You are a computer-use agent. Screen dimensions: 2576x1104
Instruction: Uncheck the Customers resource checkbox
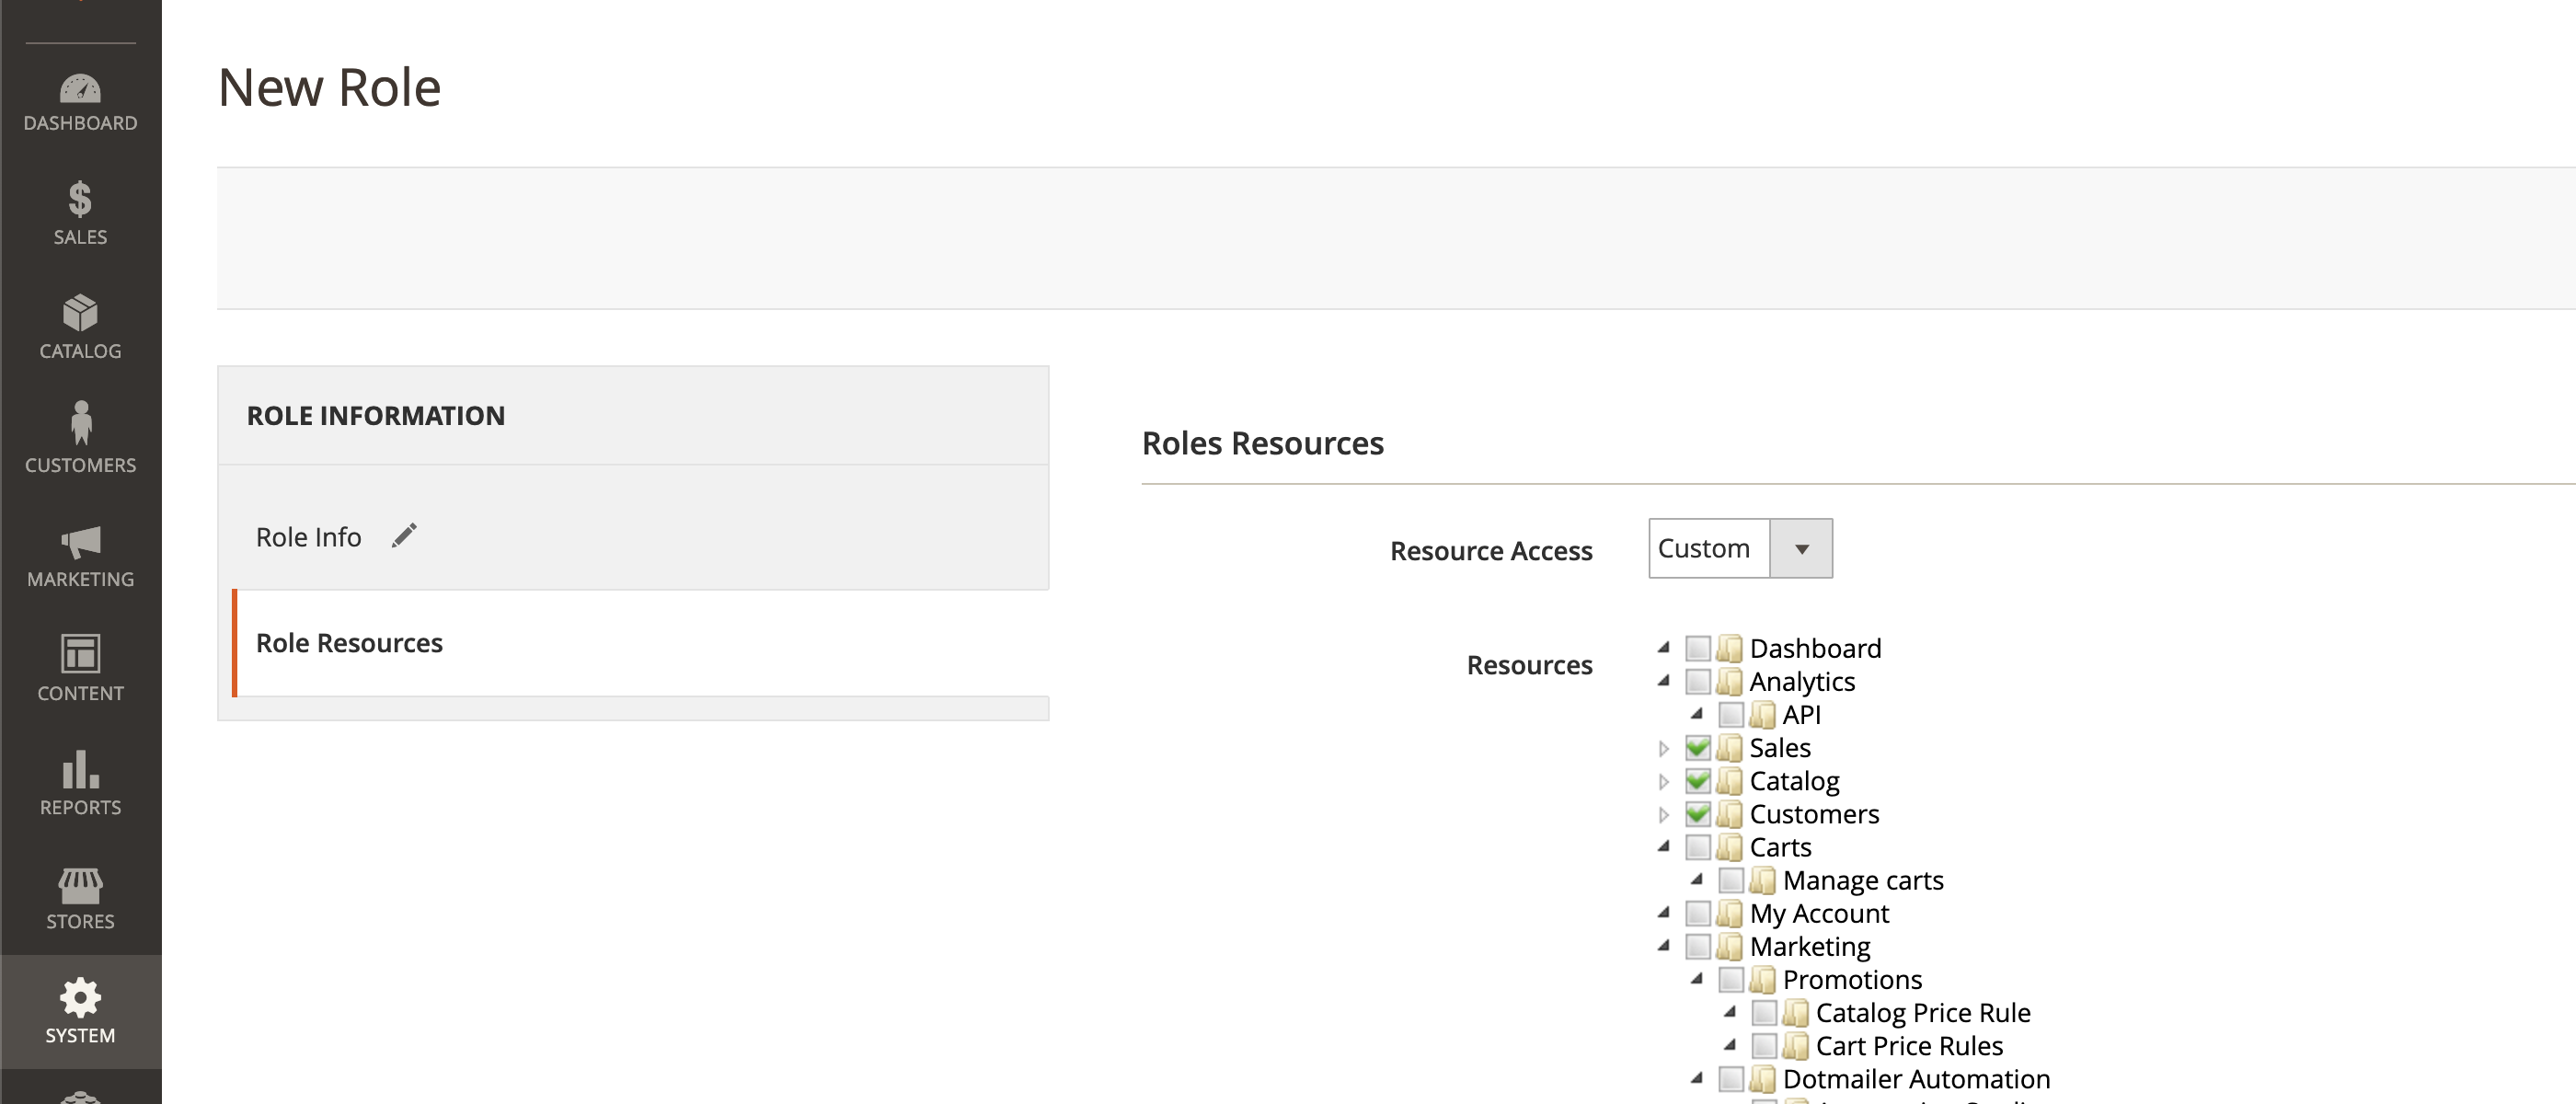tap(1697, 814)
